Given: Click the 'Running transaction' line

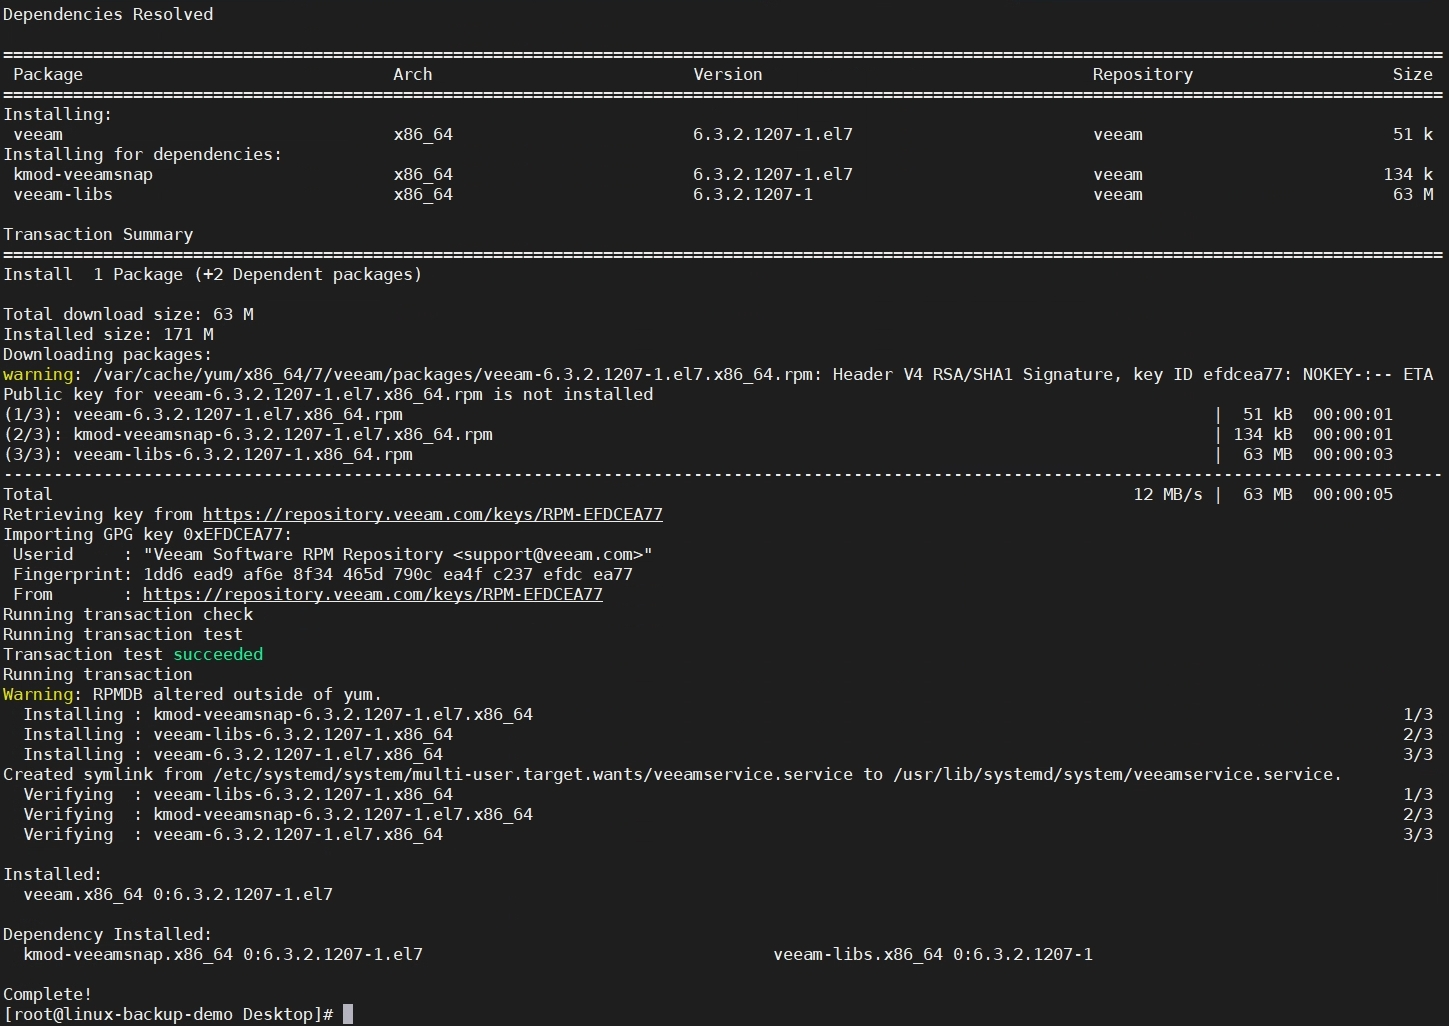Looking at the screenshot, I should click(x=98, y=674).
